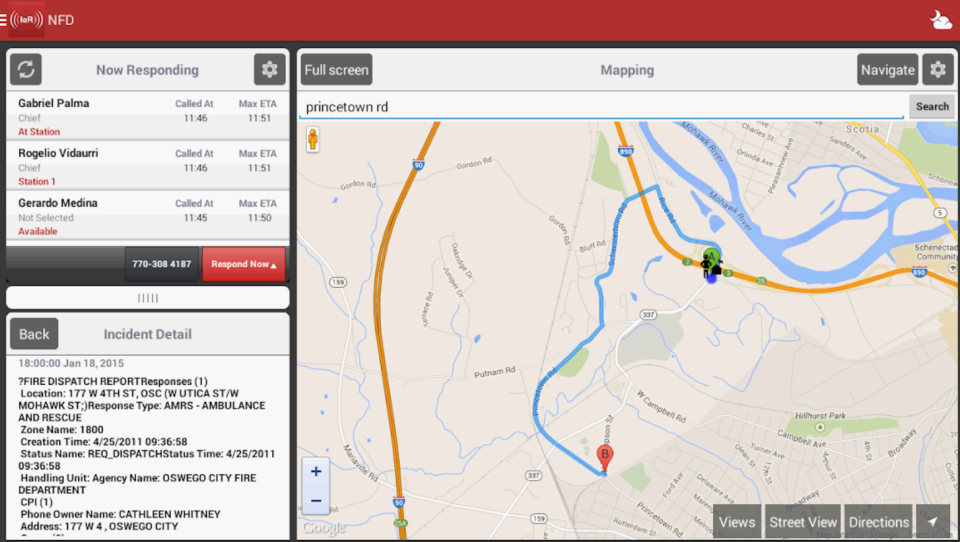Viewport: 960px width, 542px height.
Task: Click the location arrow icon on map
Action: pos(932,522)
